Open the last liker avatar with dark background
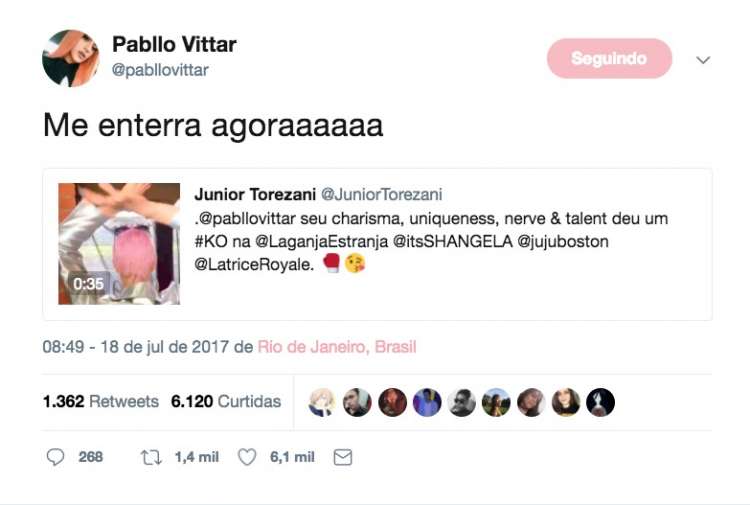Viewport: 750px width, 505px height. pos(600,402)
